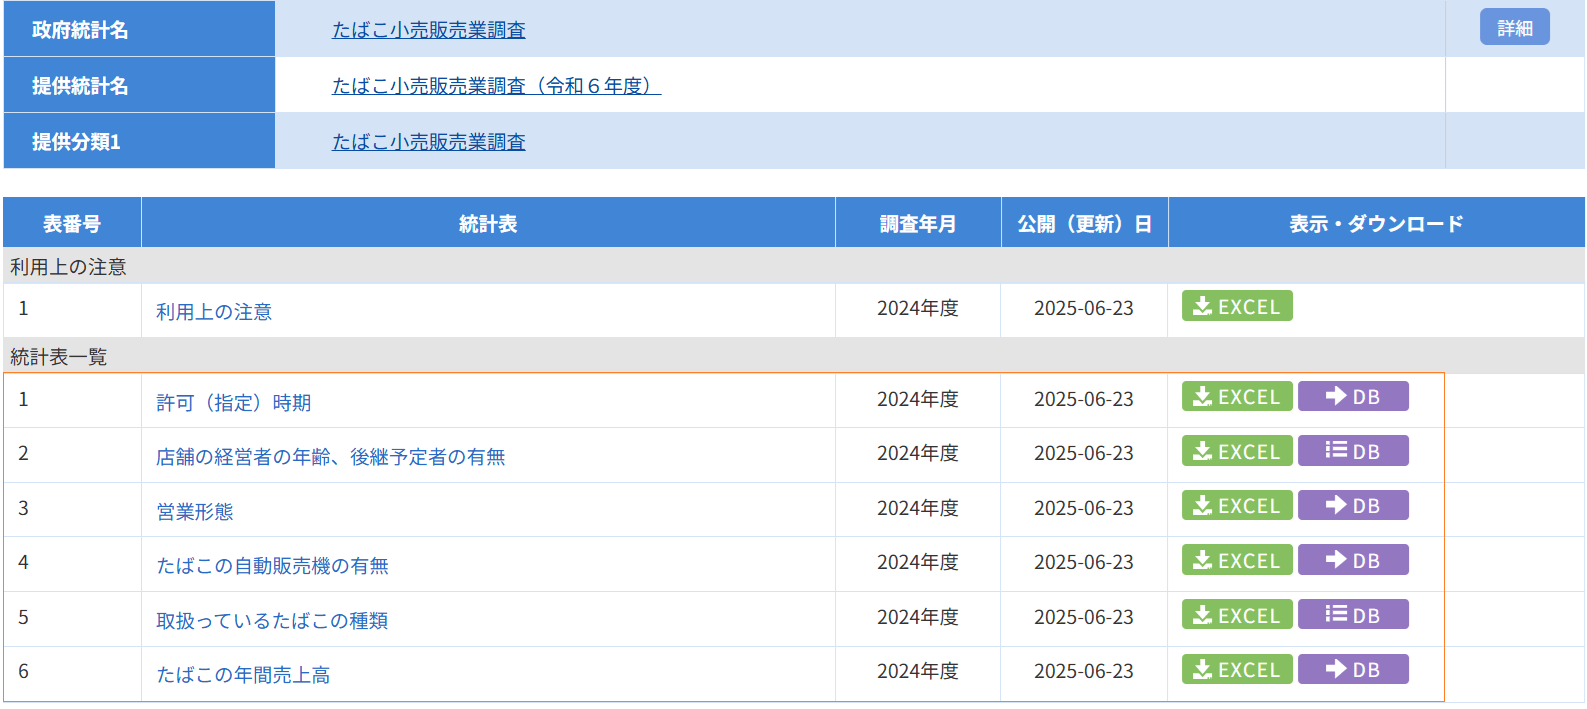Open the たばこ小売販売業調査（令和６年度） link

[496, 86]
